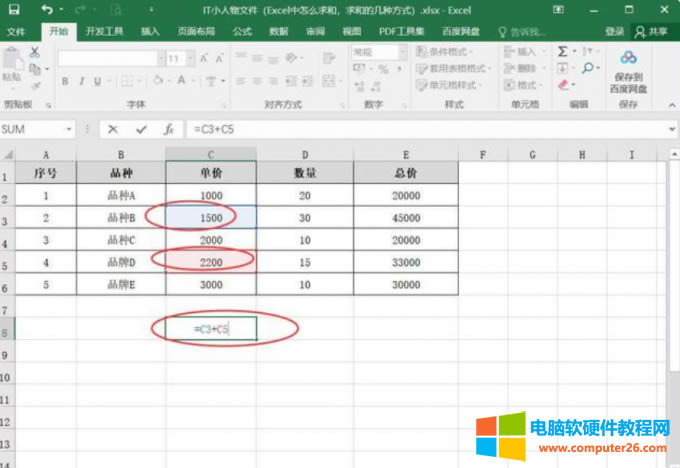680x468 pixels.
Task: Click the AutoSum sigma icon
Action: 563,51
